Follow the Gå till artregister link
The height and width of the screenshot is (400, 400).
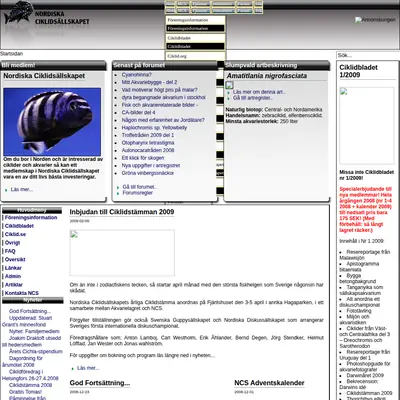click(x=253, y=98)
